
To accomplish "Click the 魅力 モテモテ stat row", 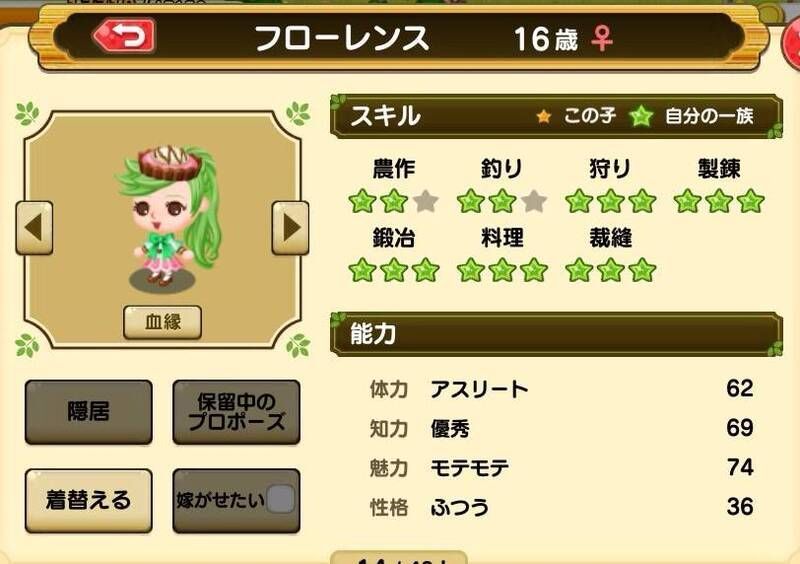I will [x=561, y=468].
